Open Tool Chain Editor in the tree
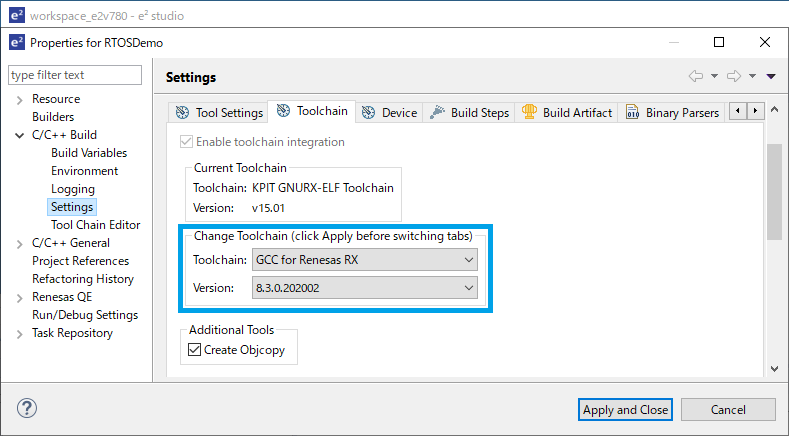 [x=96, y=225]
